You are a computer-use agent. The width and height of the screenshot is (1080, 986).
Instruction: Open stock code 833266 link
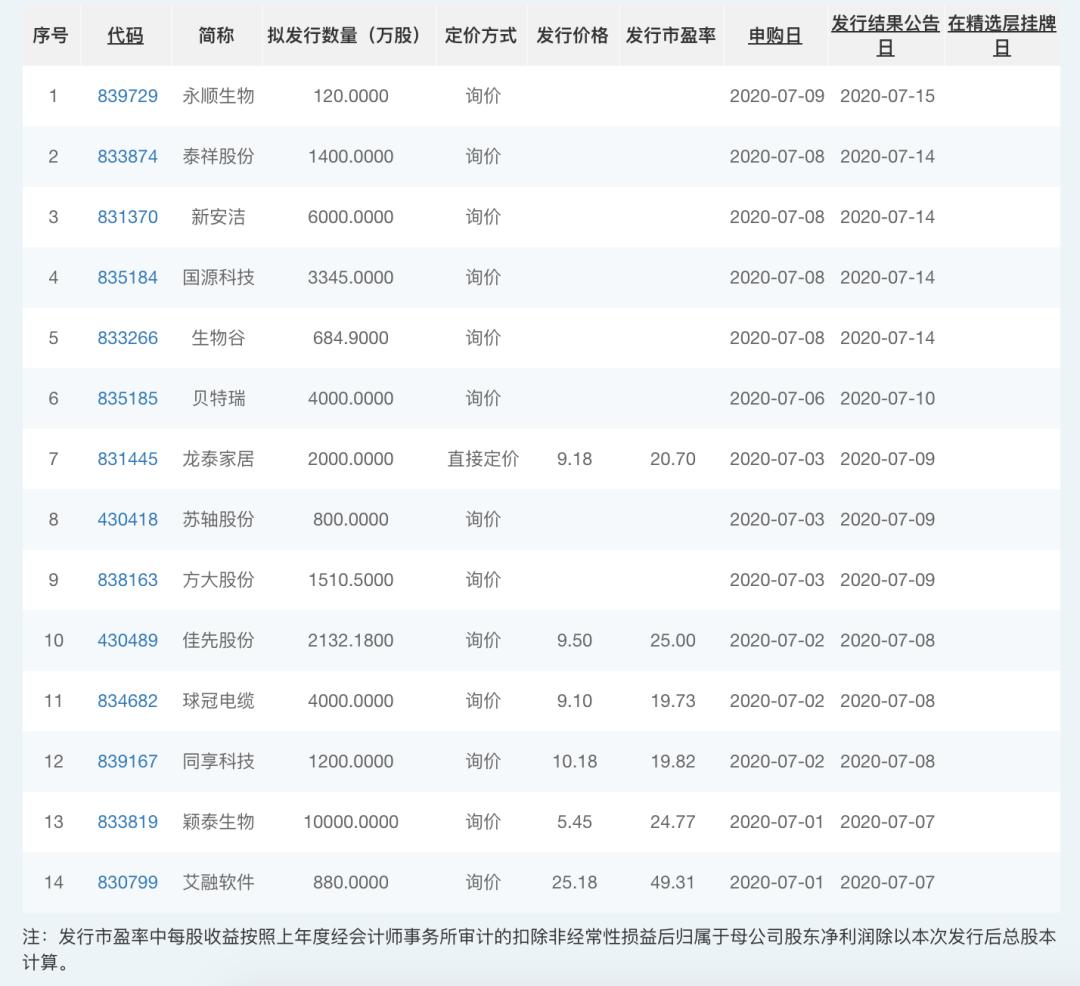click(125, 338)
